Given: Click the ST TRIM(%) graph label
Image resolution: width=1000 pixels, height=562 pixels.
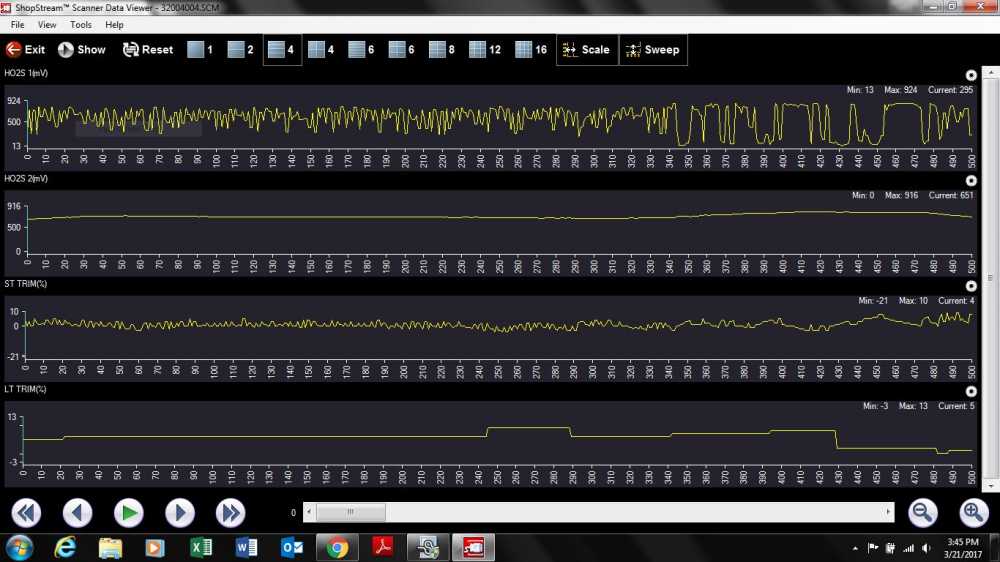Looking at the screenshot, I should pos(26,284).
